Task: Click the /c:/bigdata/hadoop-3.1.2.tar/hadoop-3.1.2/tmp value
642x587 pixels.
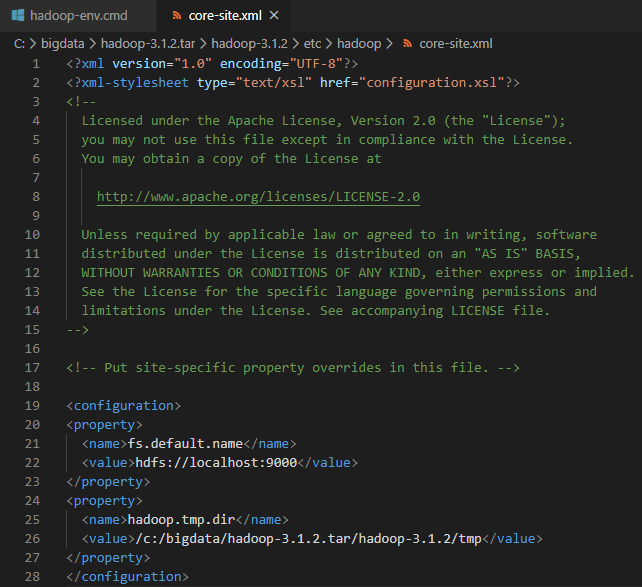Action: pos(309,539)
